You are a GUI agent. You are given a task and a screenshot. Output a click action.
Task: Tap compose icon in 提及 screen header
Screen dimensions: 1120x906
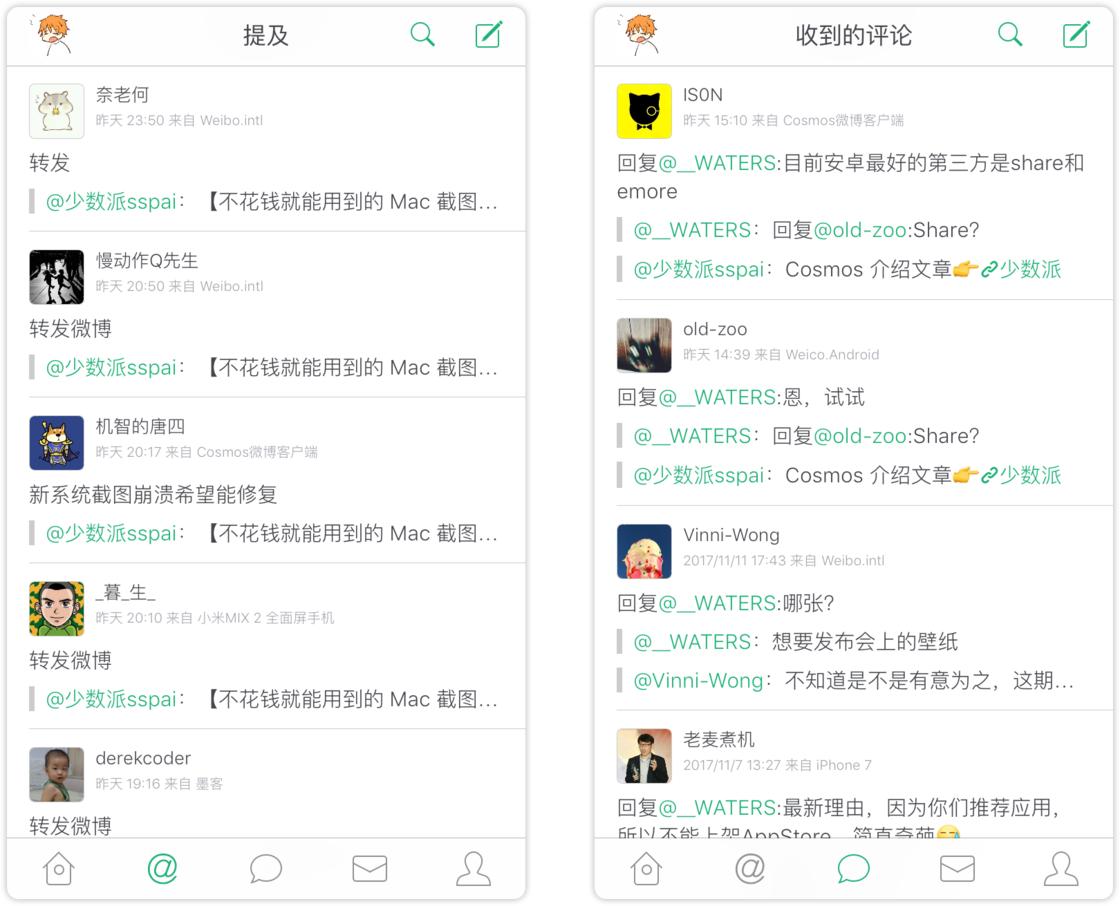point(489,34)
